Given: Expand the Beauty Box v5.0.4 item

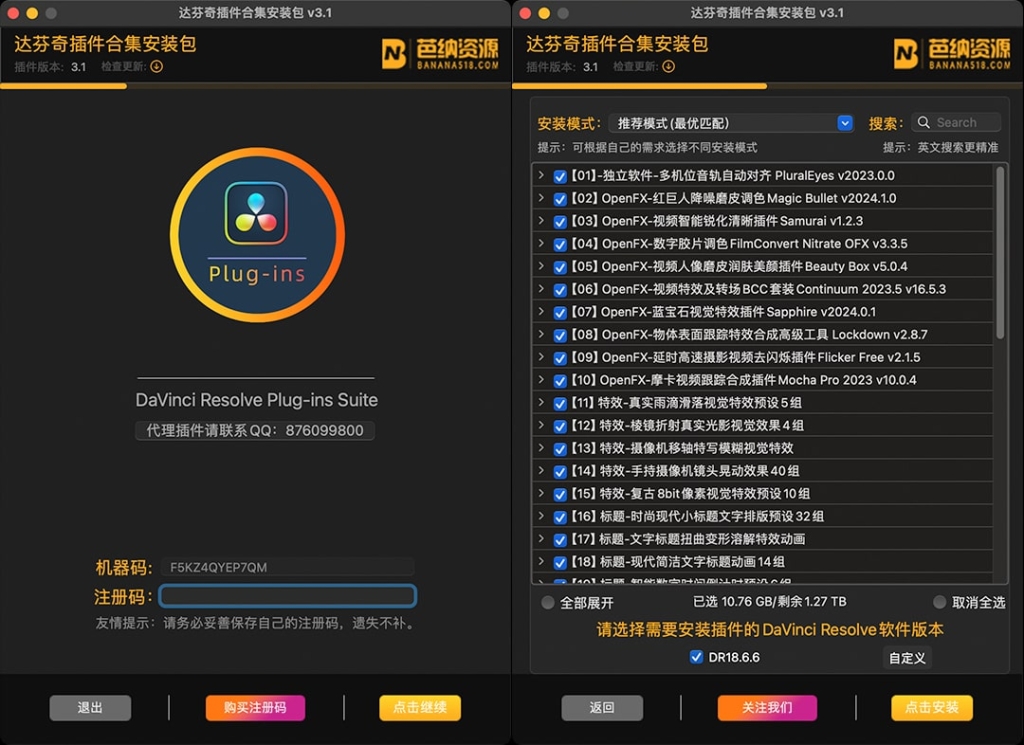Looking at the screenshot, I should click(541, 266).
